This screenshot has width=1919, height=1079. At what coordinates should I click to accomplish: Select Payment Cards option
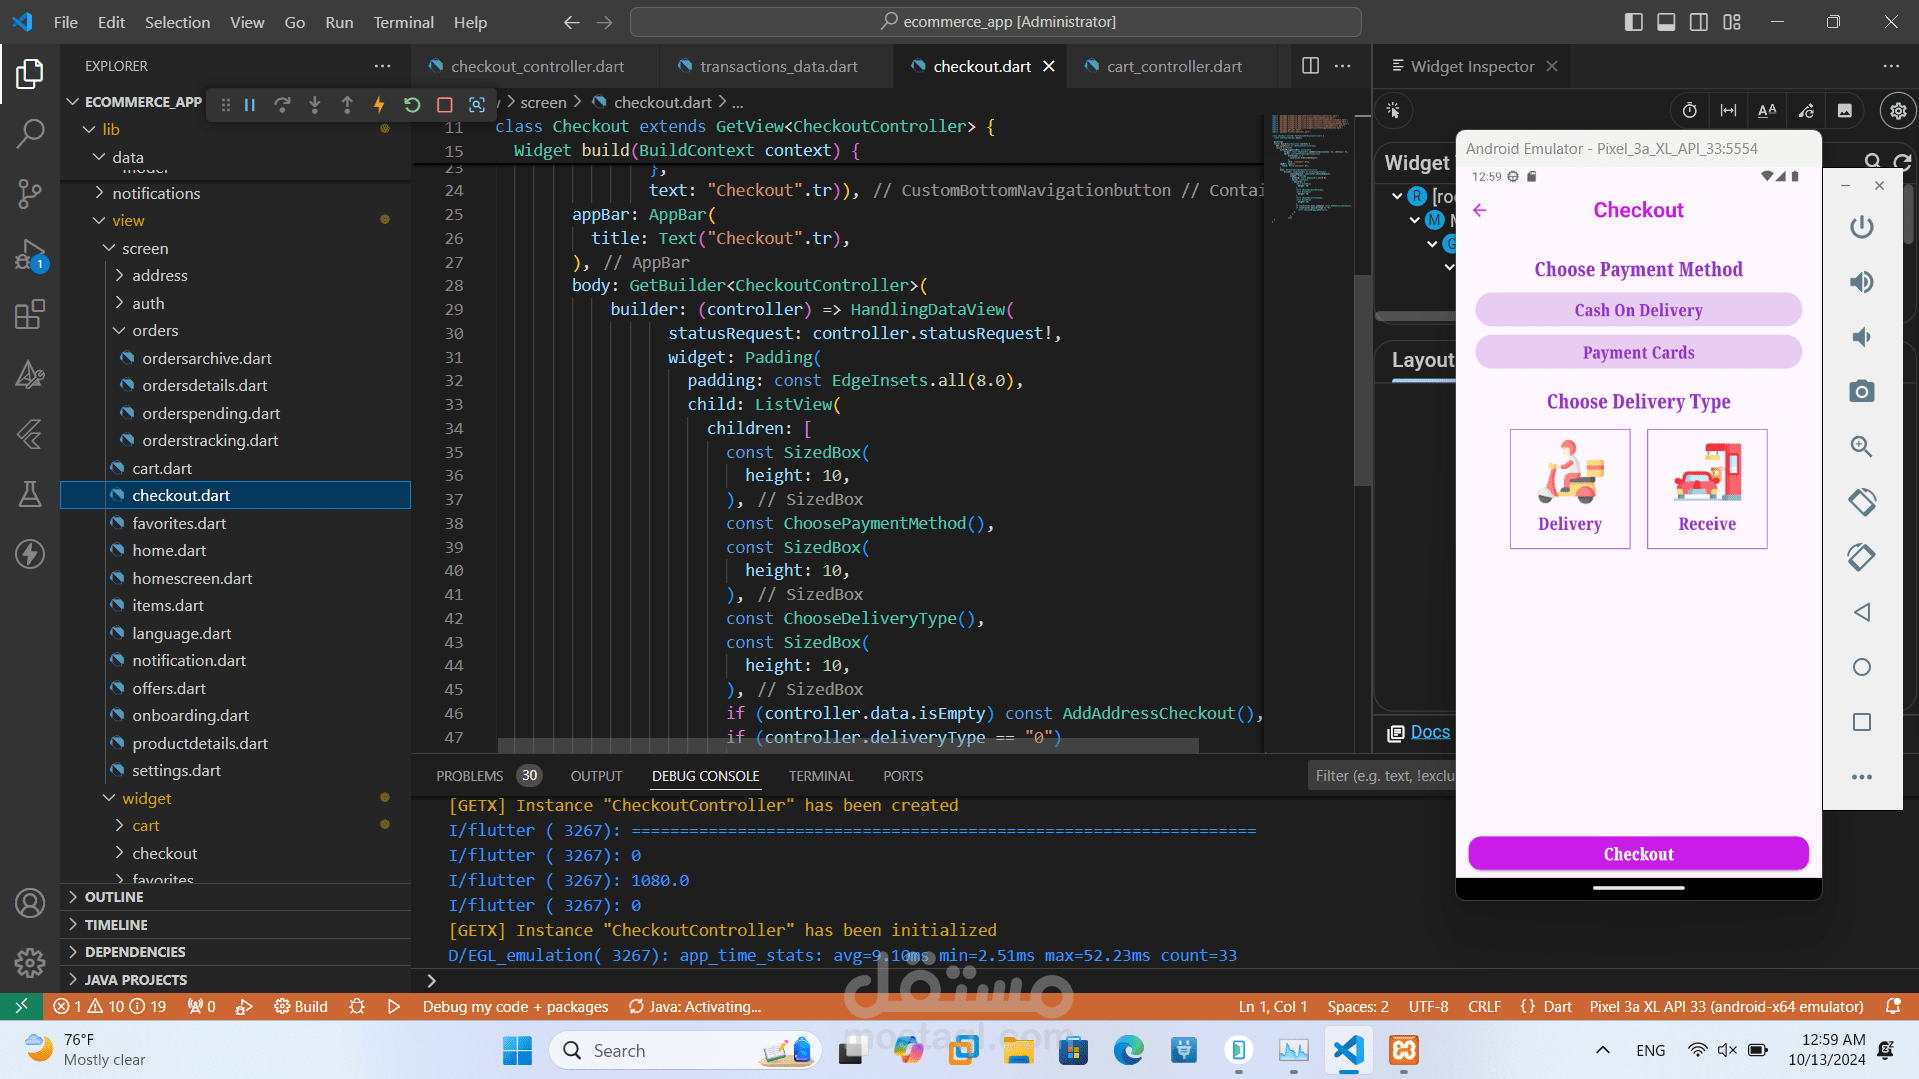pyautogui.click(x=1638, y=352)
